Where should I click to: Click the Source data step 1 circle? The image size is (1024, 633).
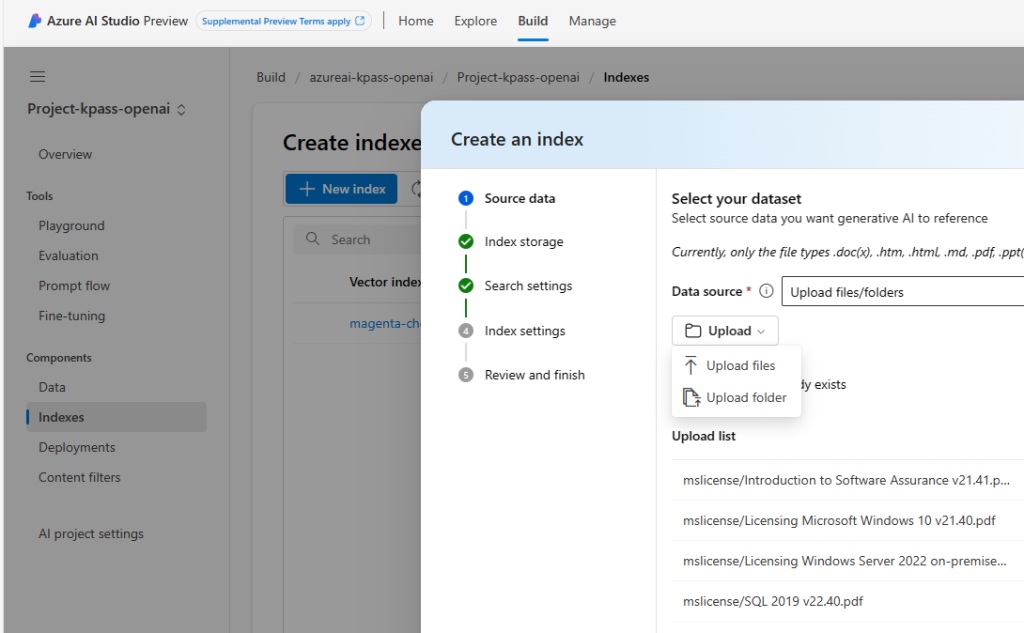[x=466, y=198]
